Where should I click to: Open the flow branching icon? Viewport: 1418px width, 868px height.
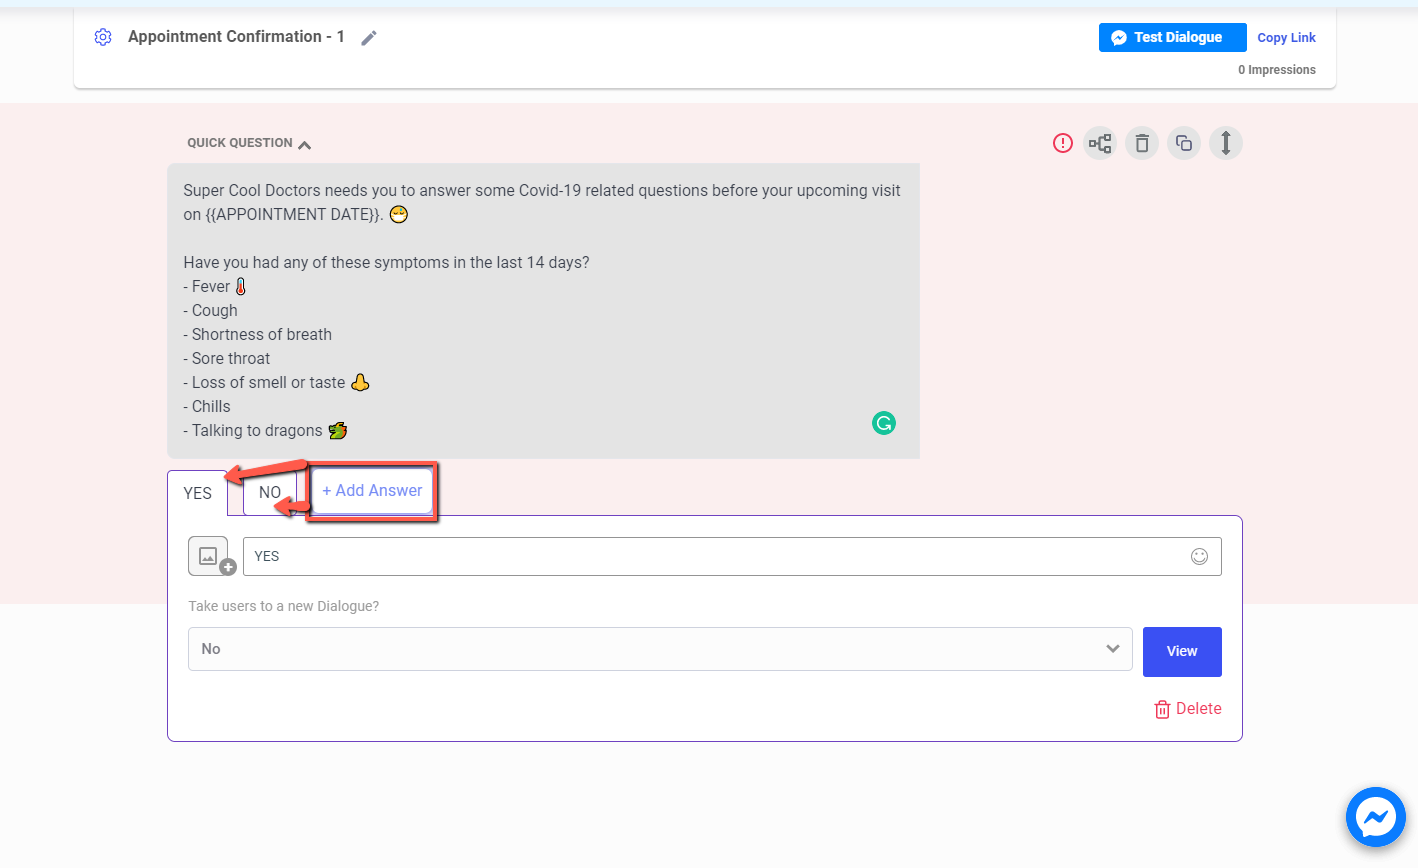1100,143
